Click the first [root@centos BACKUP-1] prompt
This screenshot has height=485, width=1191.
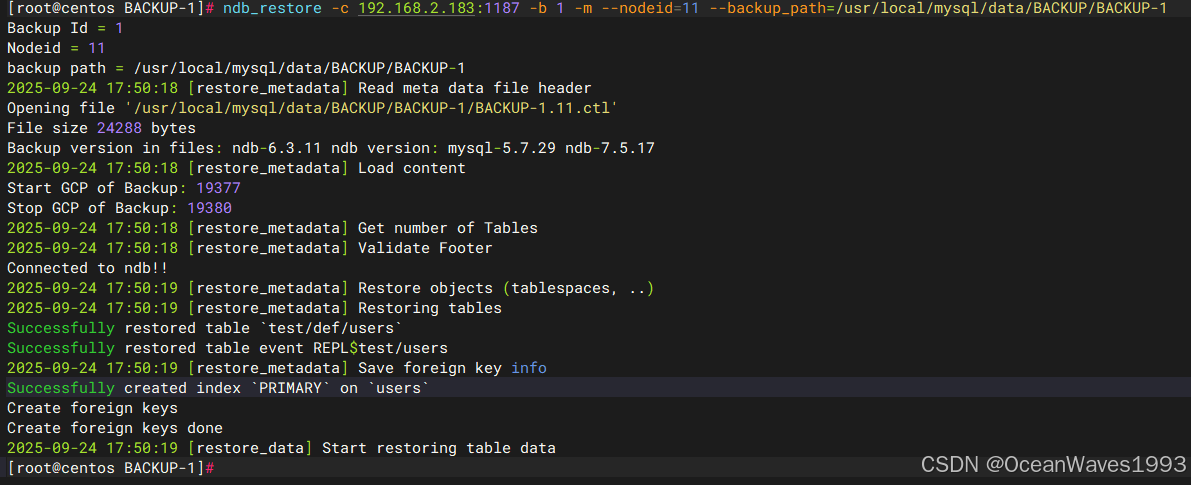111,8
